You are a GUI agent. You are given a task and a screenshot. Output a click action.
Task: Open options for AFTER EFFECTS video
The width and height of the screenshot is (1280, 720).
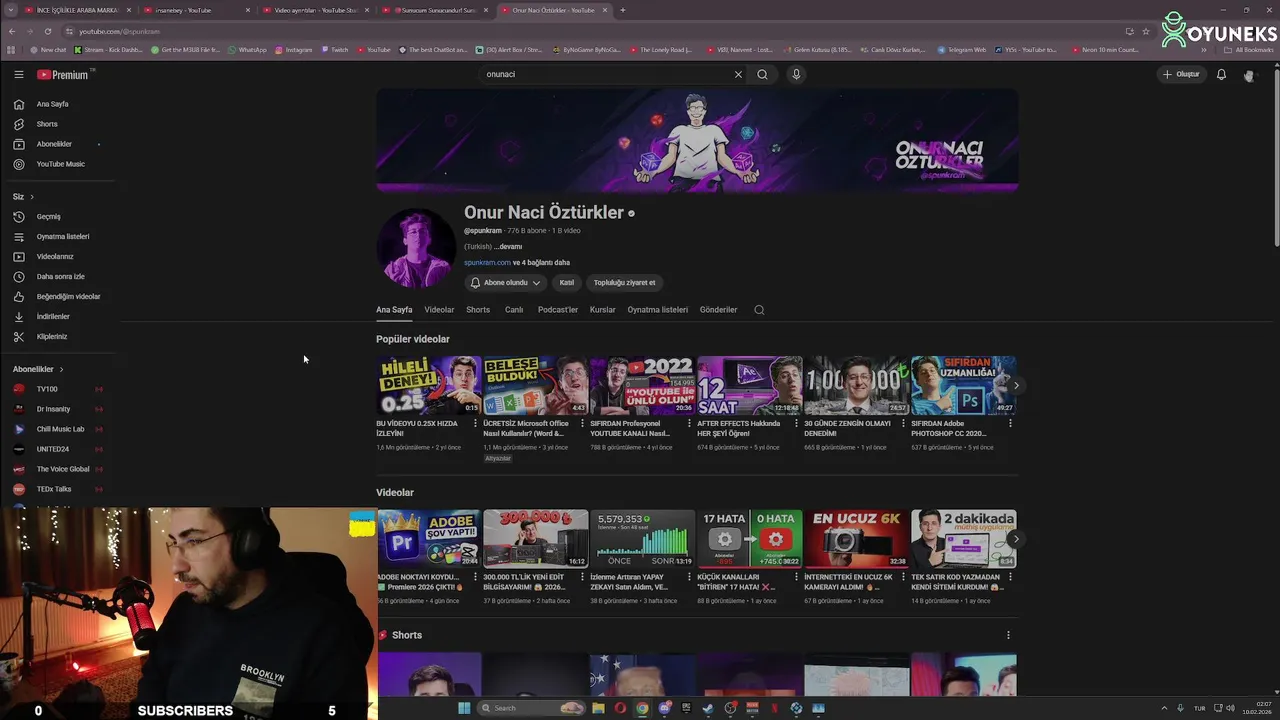(x=796, y=424)
